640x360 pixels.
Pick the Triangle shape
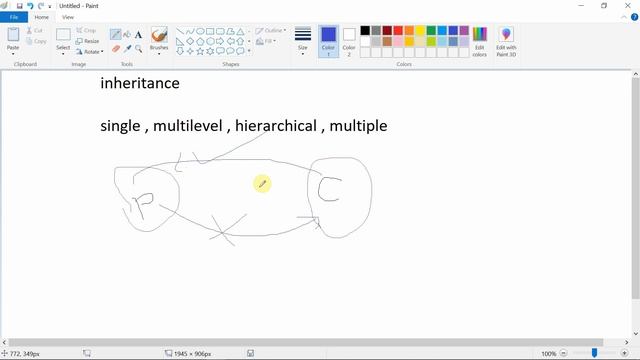(x=240, y=31)
